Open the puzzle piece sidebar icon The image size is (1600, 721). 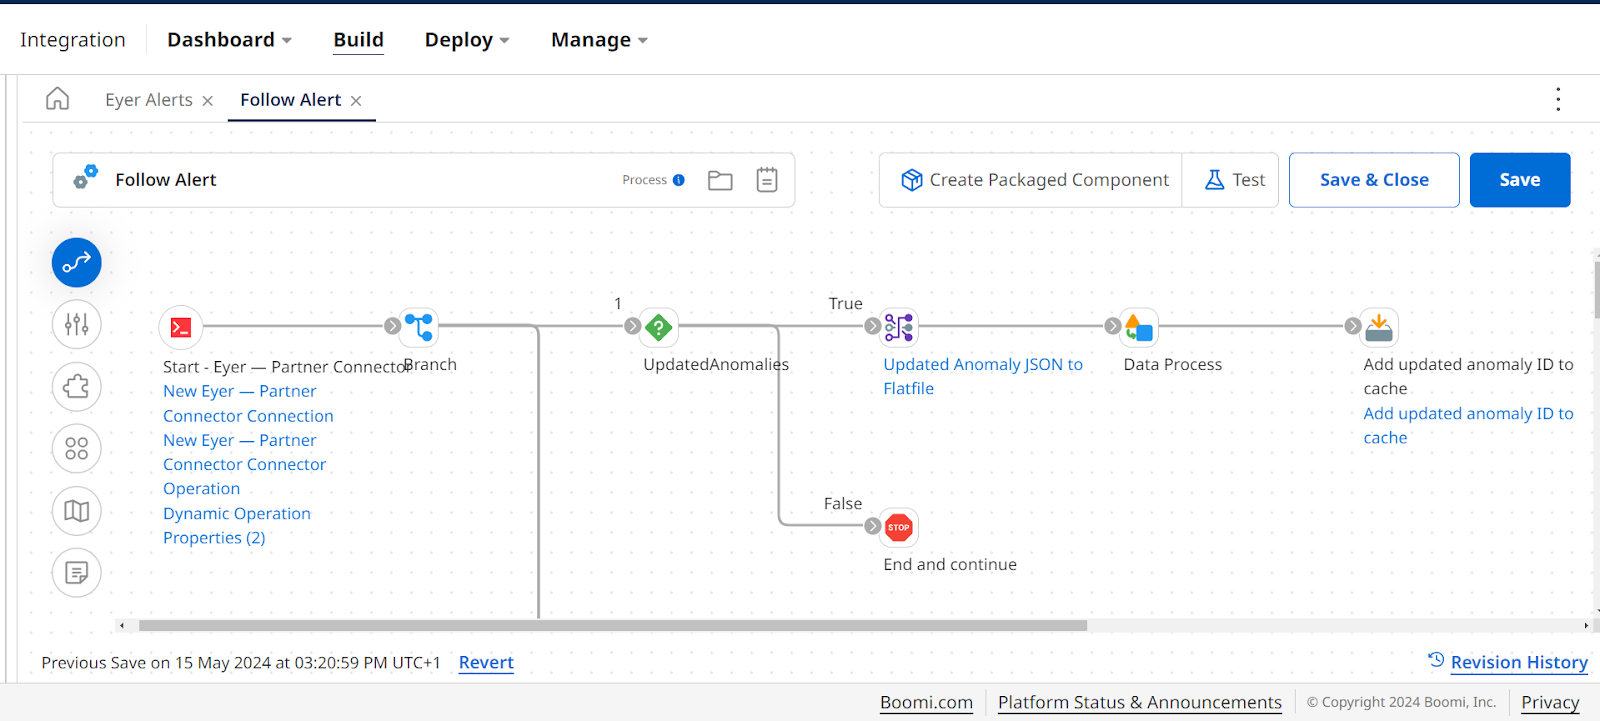[77, 387]
